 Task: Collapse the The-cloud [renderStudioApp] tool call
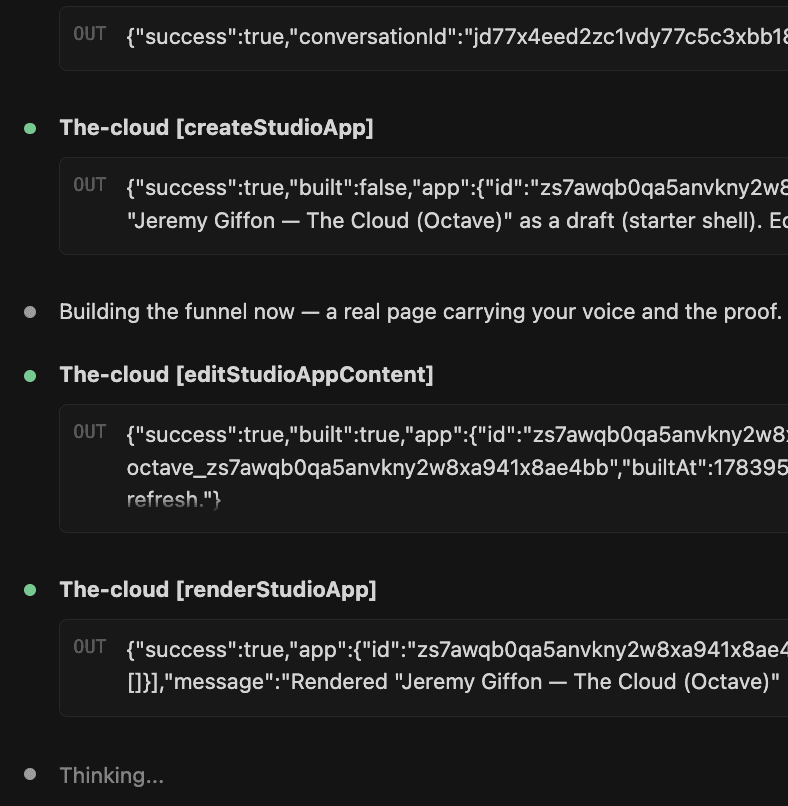218,590
